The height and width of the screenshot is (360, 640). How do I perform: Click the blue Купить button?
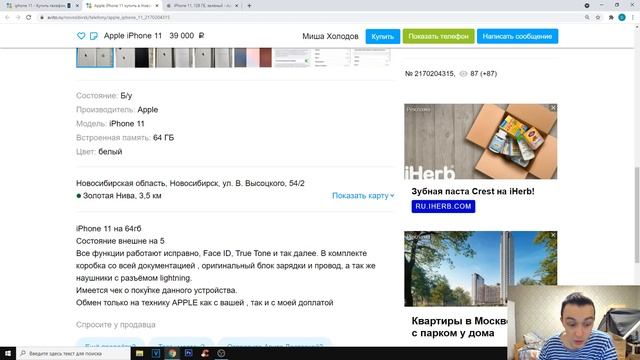[382, 36]
